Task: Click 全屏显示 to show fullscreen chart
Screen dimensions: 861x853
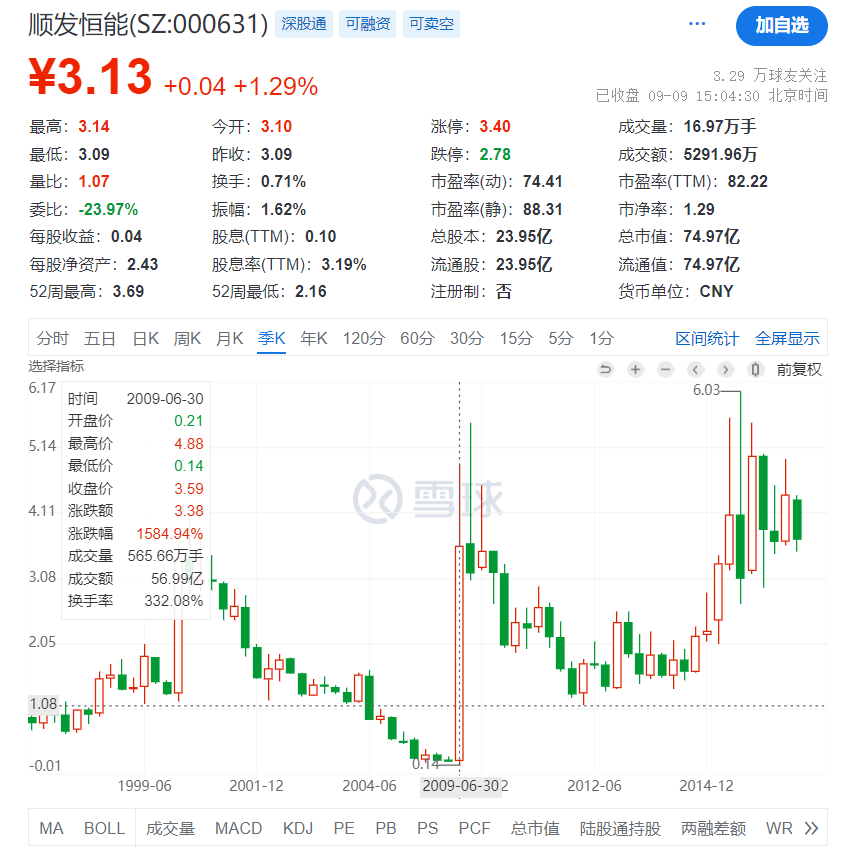Action: (787, 338)
